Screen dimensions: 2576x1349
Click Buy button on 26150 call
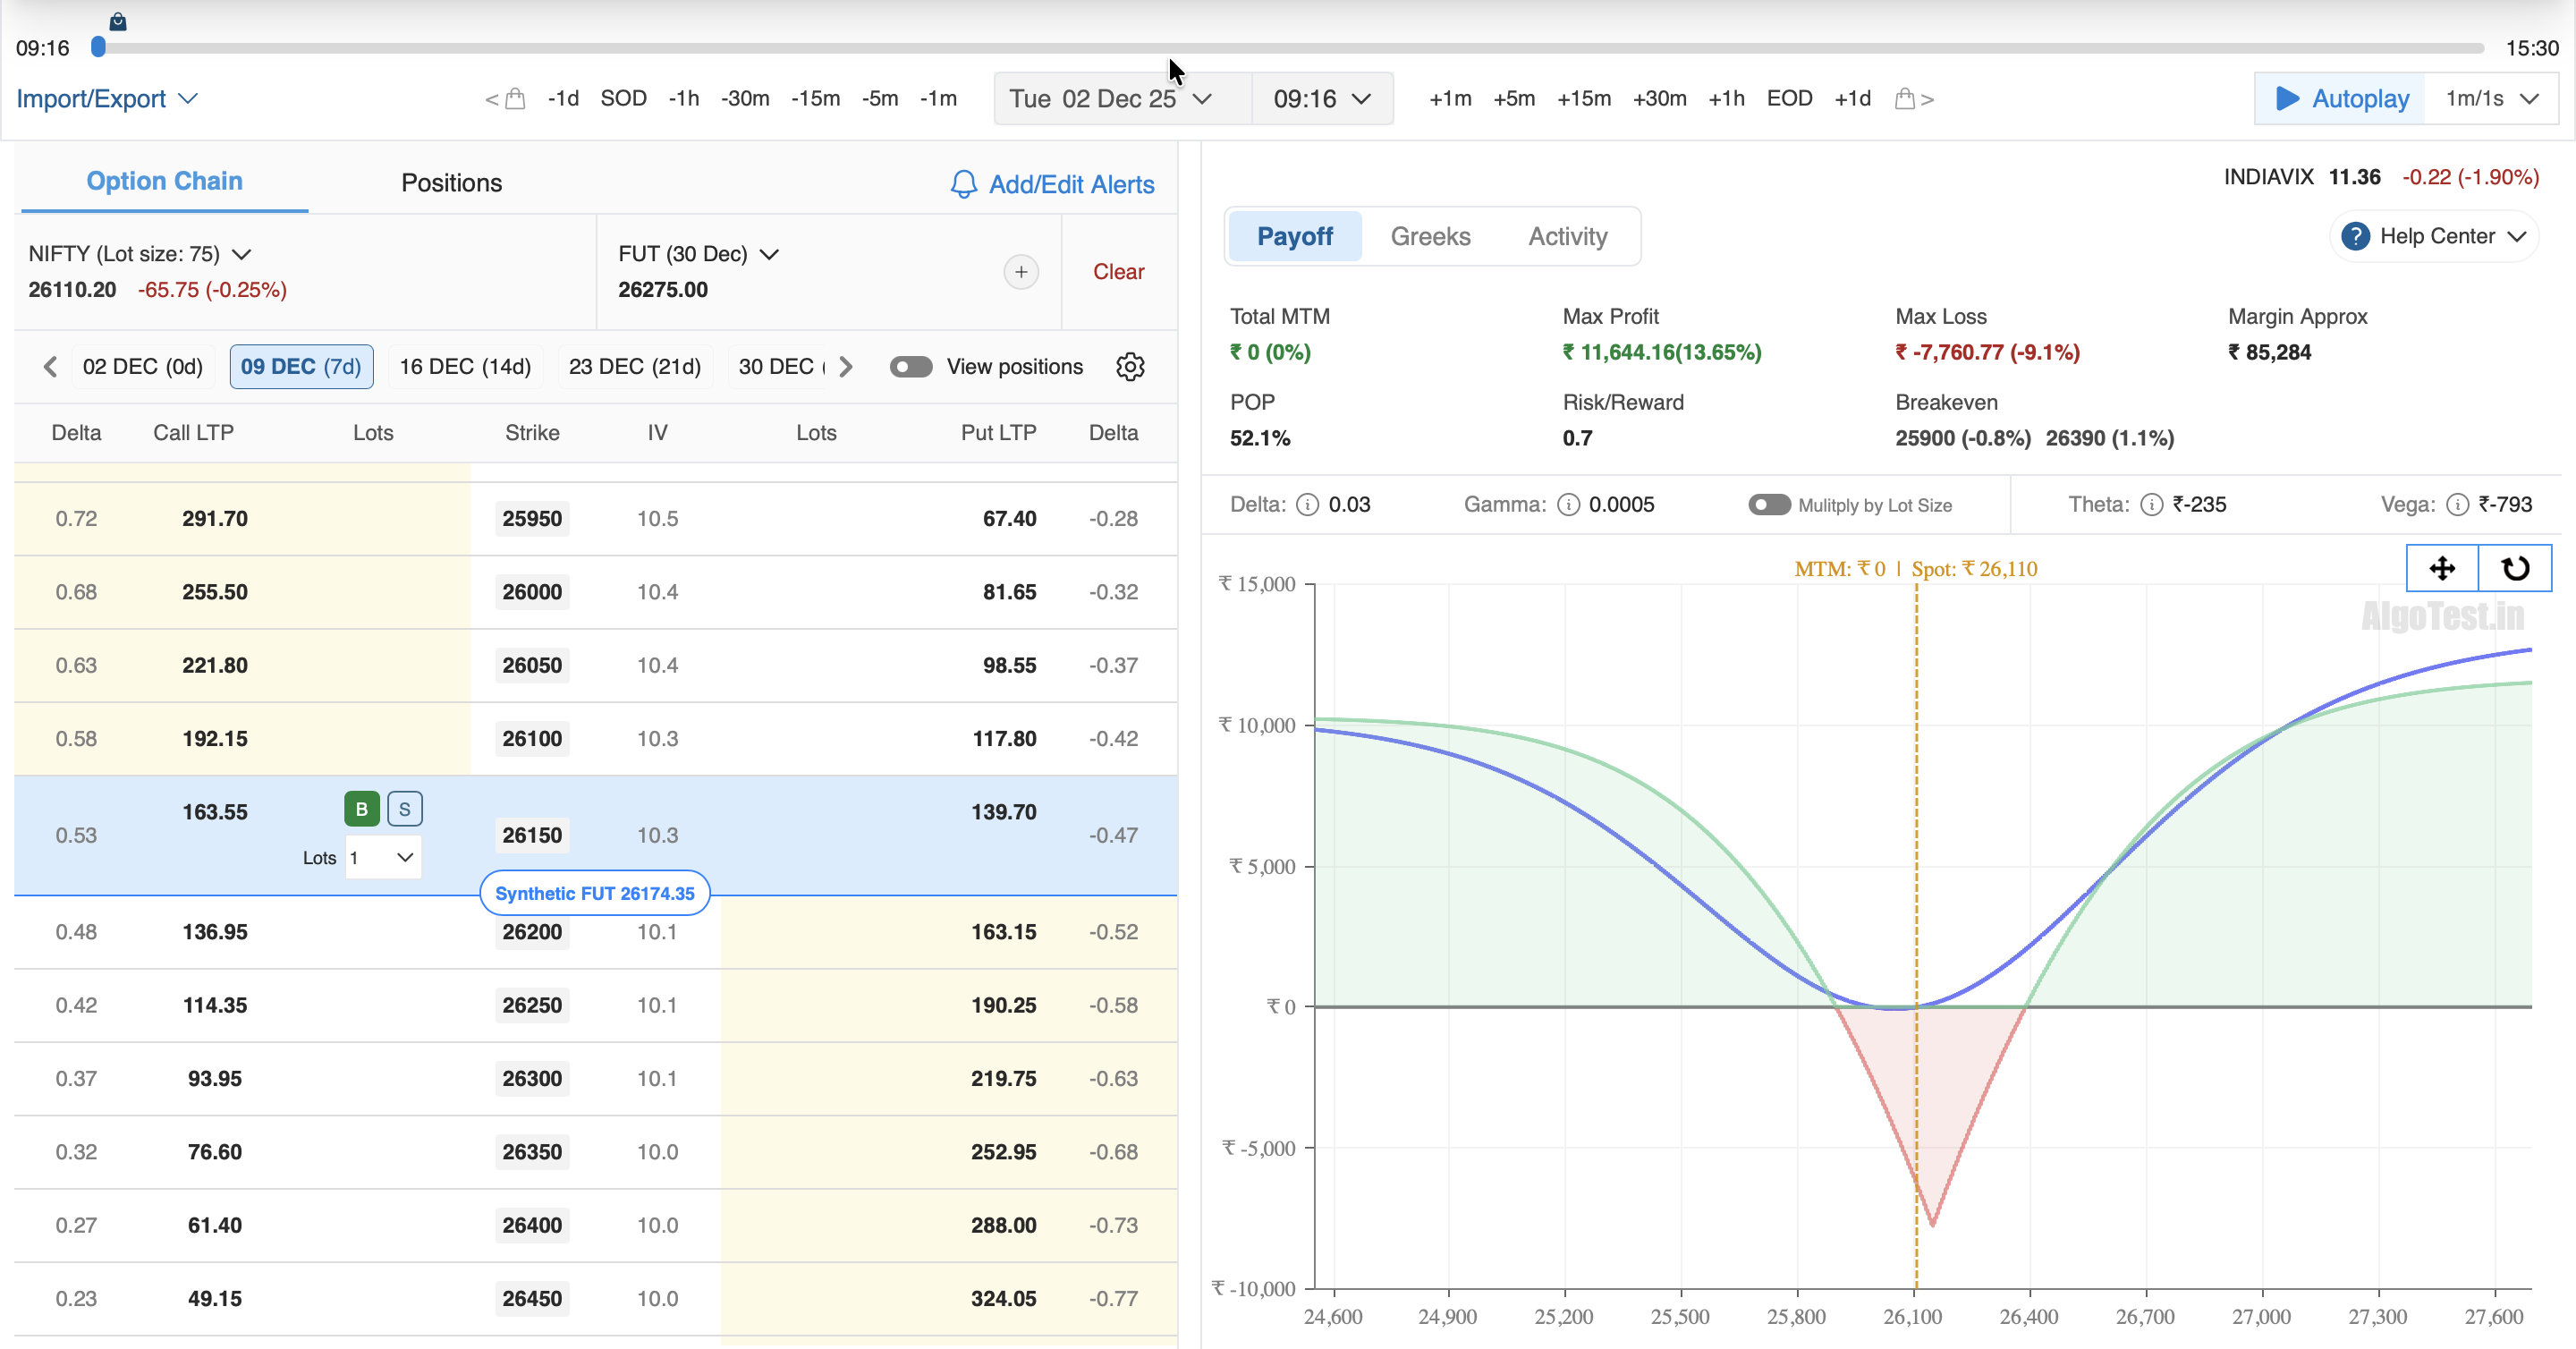(x=361, y=809)
